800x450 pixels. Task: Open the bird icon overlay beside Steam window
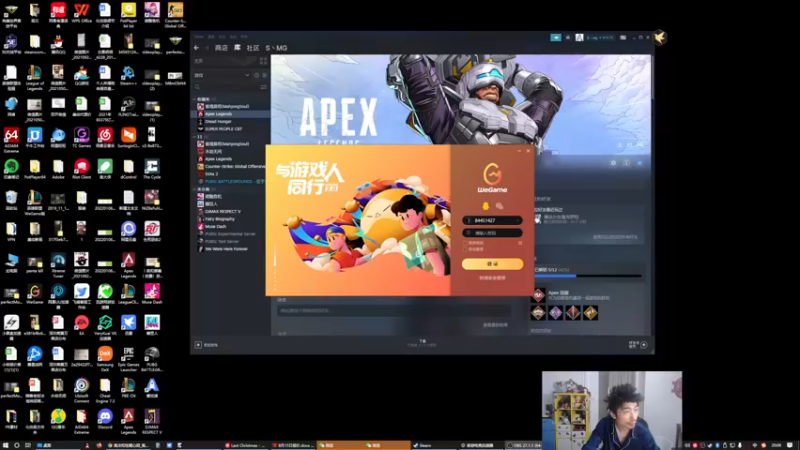click(x=660, y=37)
